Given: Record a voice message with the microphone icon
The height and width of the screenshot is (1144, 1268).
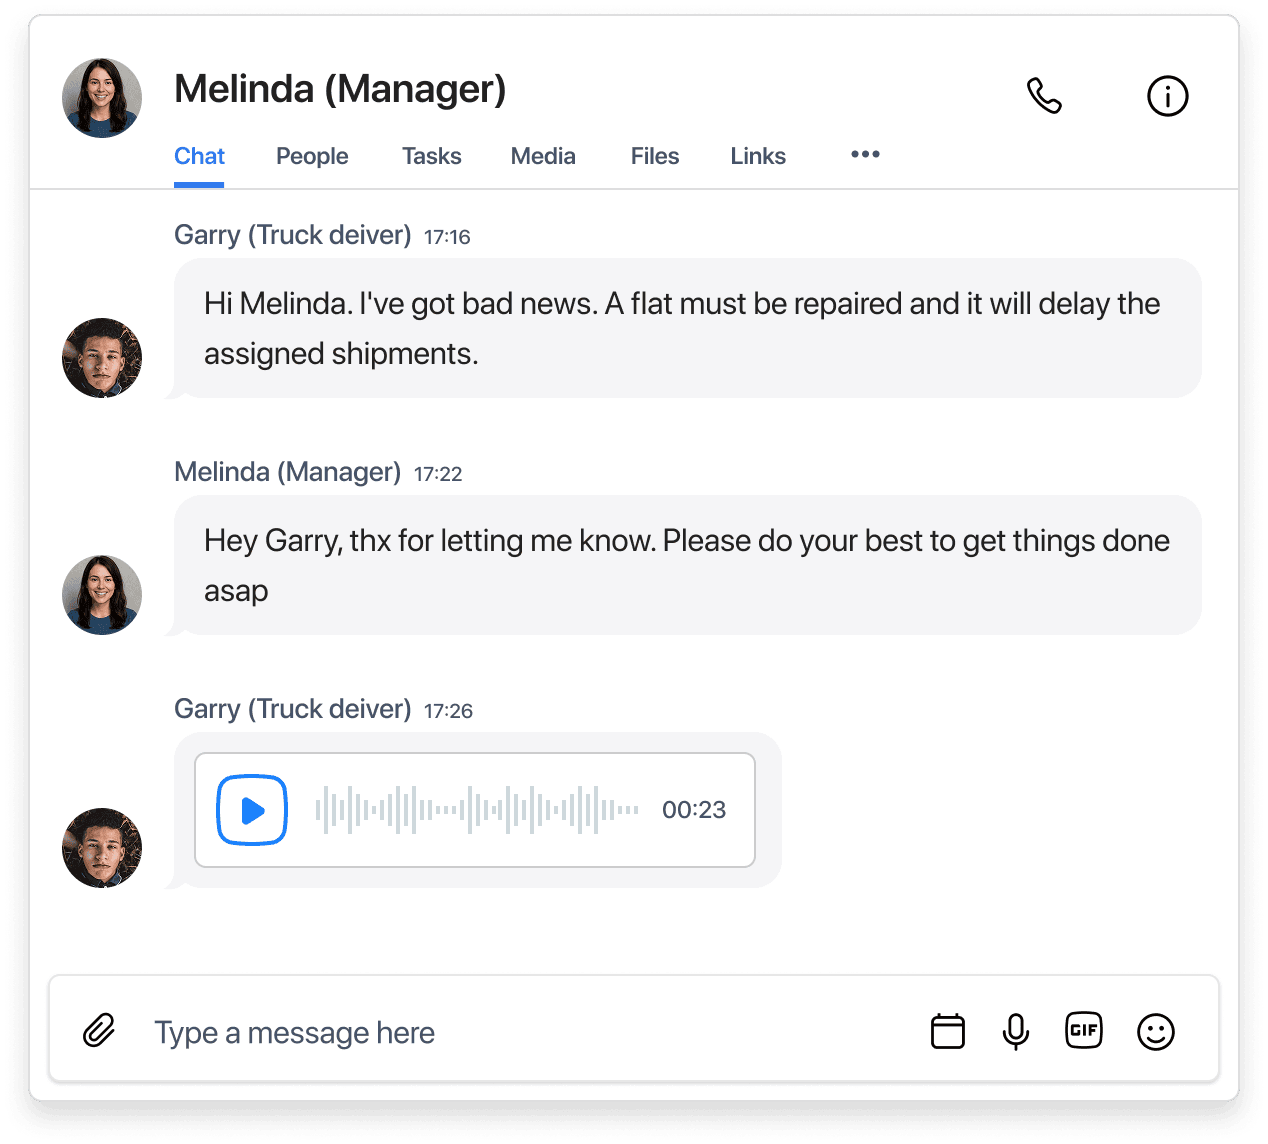Looking at the screenshot, I should pyautogui.click(x=1016, y=1030).
